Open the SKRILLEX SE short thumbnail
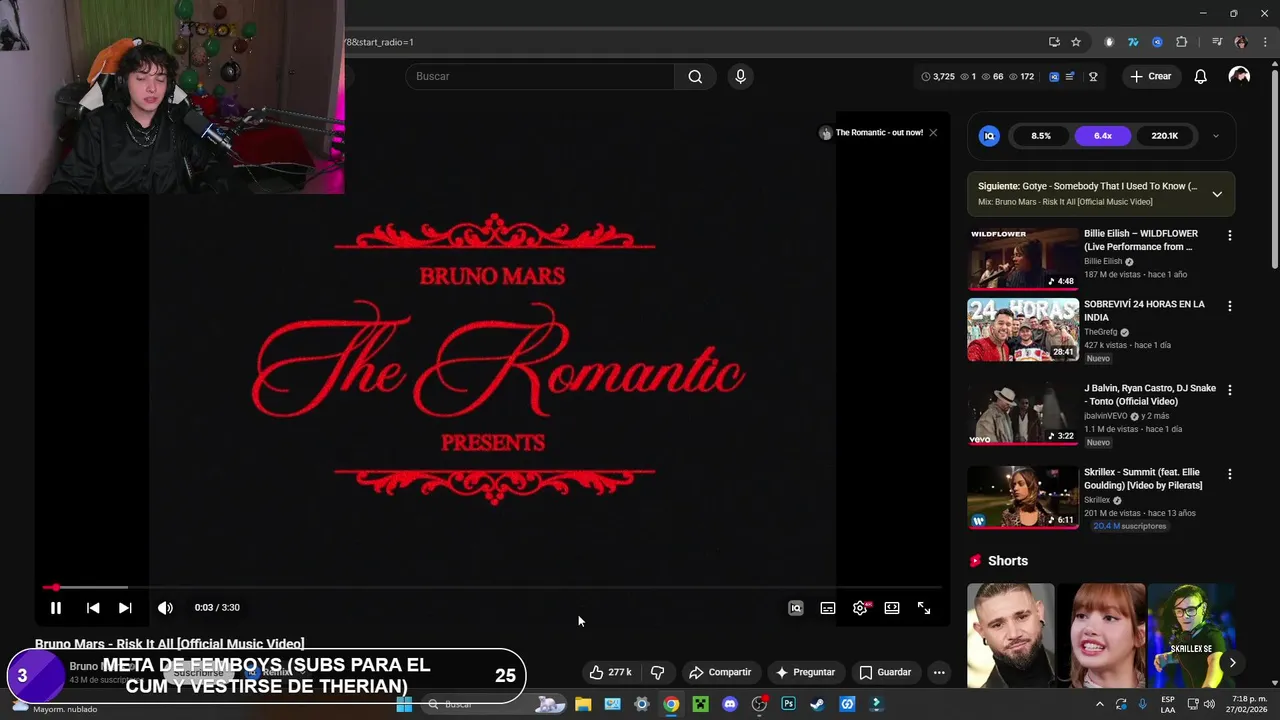 (x=1191, y=635)
